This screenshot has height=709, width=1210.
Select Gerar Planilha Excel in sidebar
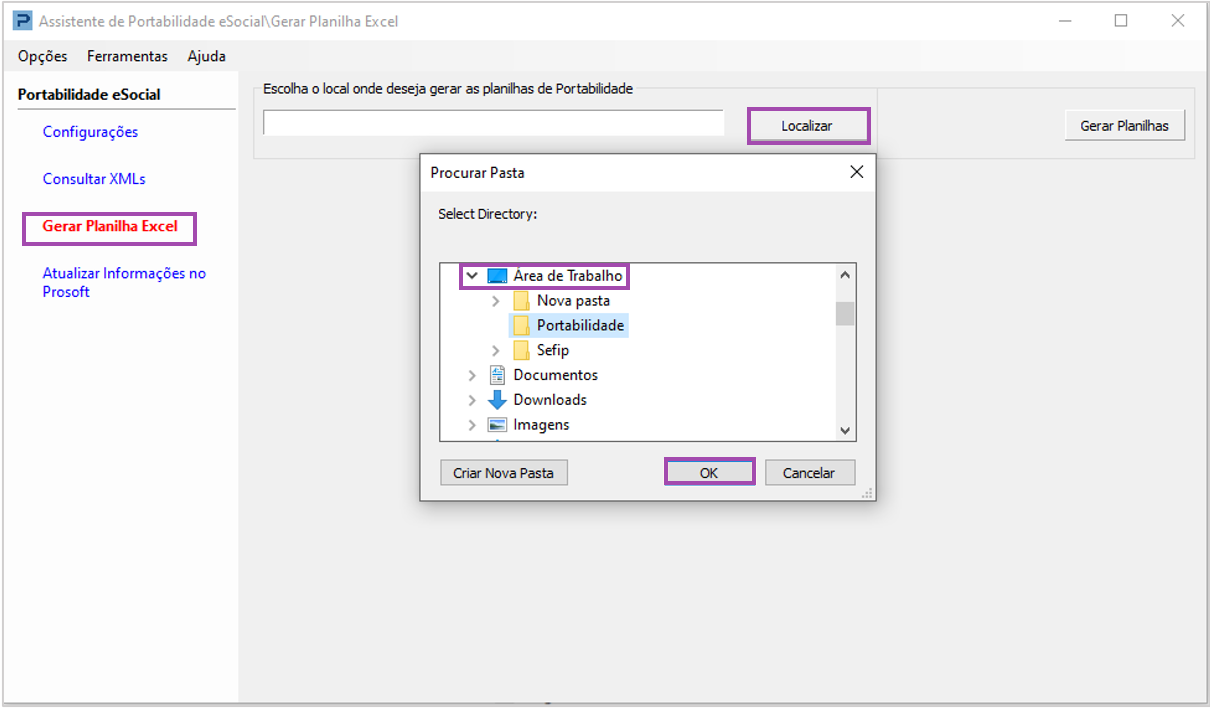coord(110,226)
